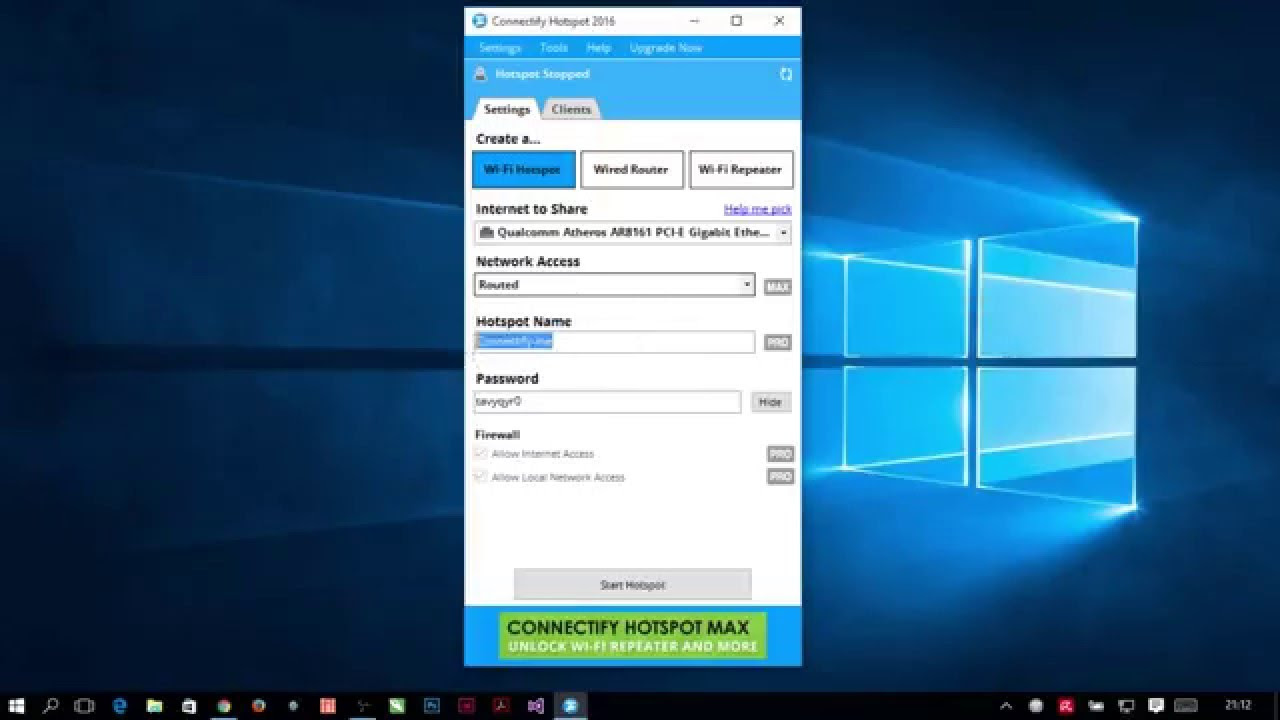Select the Settings tab
1280x720 pixels.
point(506,109)
